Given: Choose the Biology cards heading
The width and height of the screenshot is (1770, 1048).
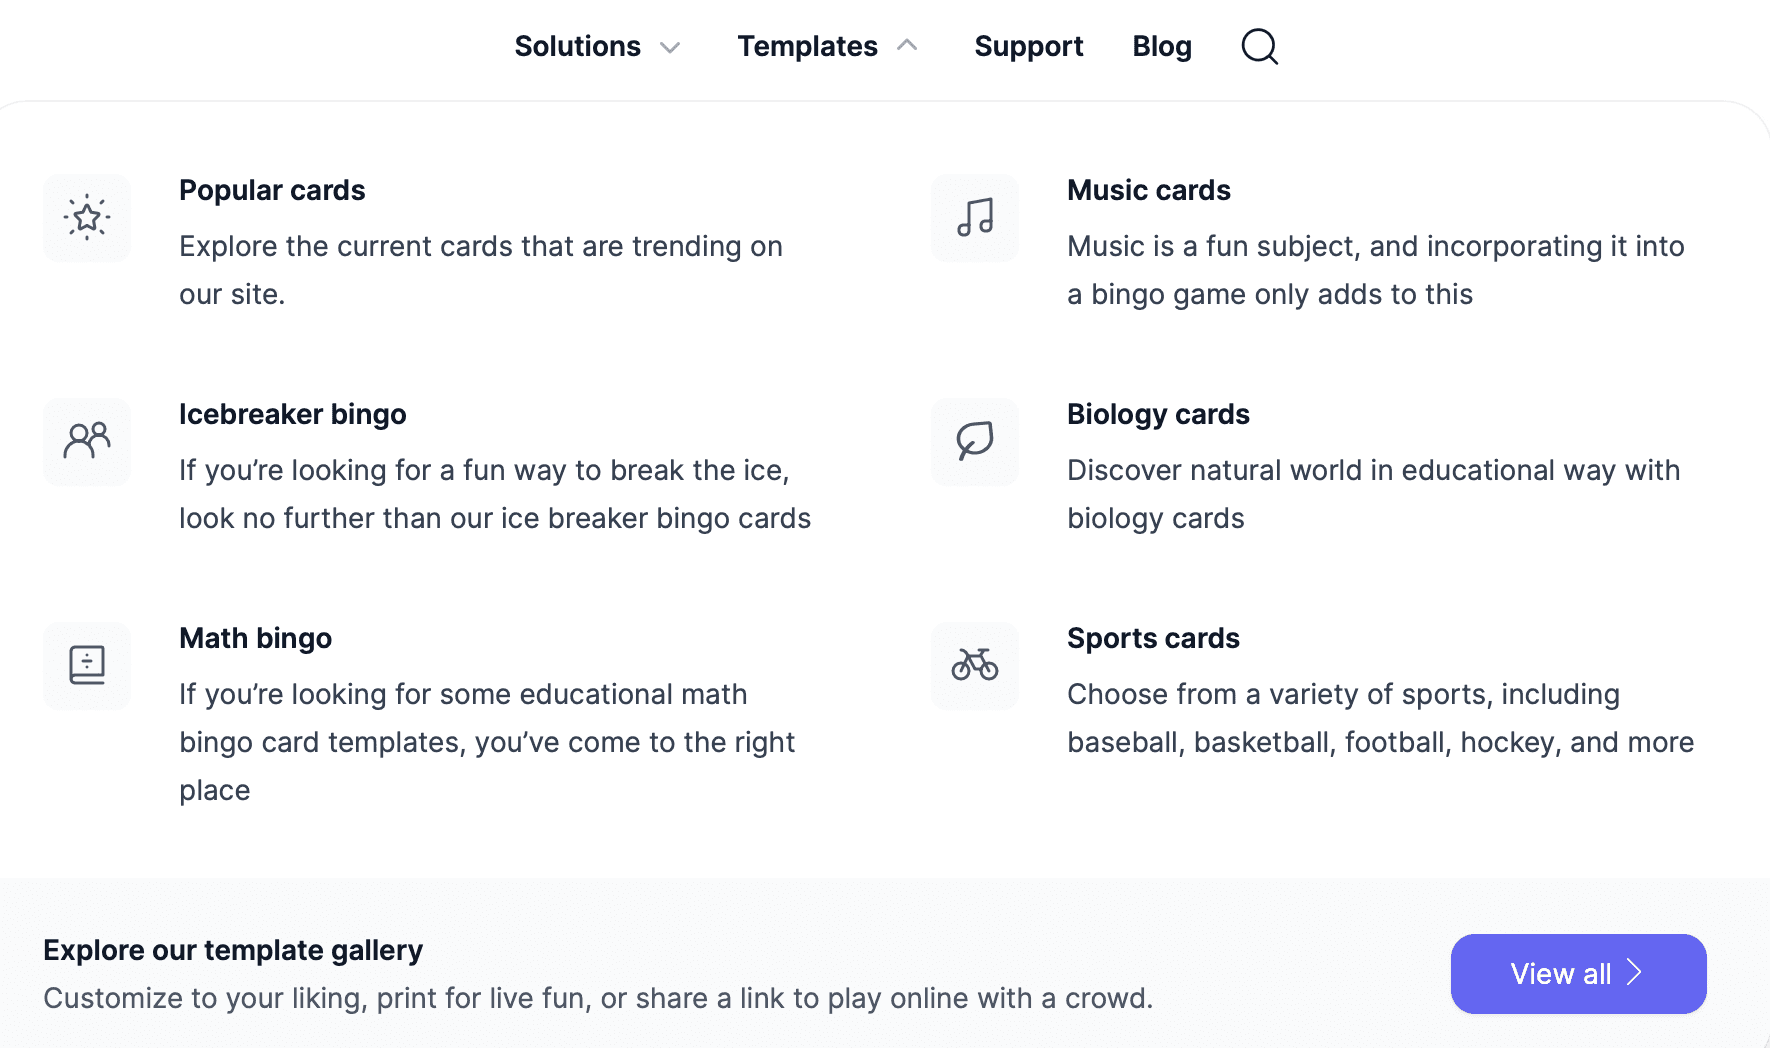Looking at the screenshot, I should (1158, 414).
